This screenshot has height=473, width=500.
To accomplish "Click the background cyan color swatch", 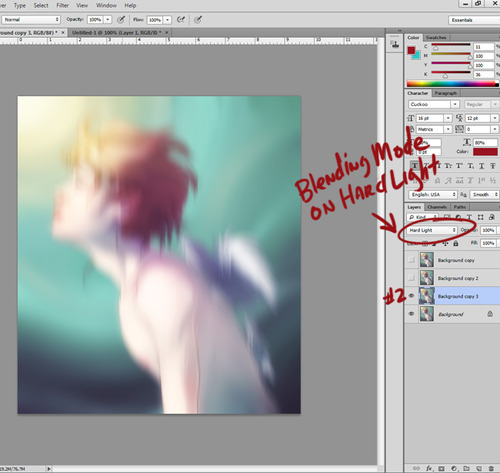I will pos(416,56).
